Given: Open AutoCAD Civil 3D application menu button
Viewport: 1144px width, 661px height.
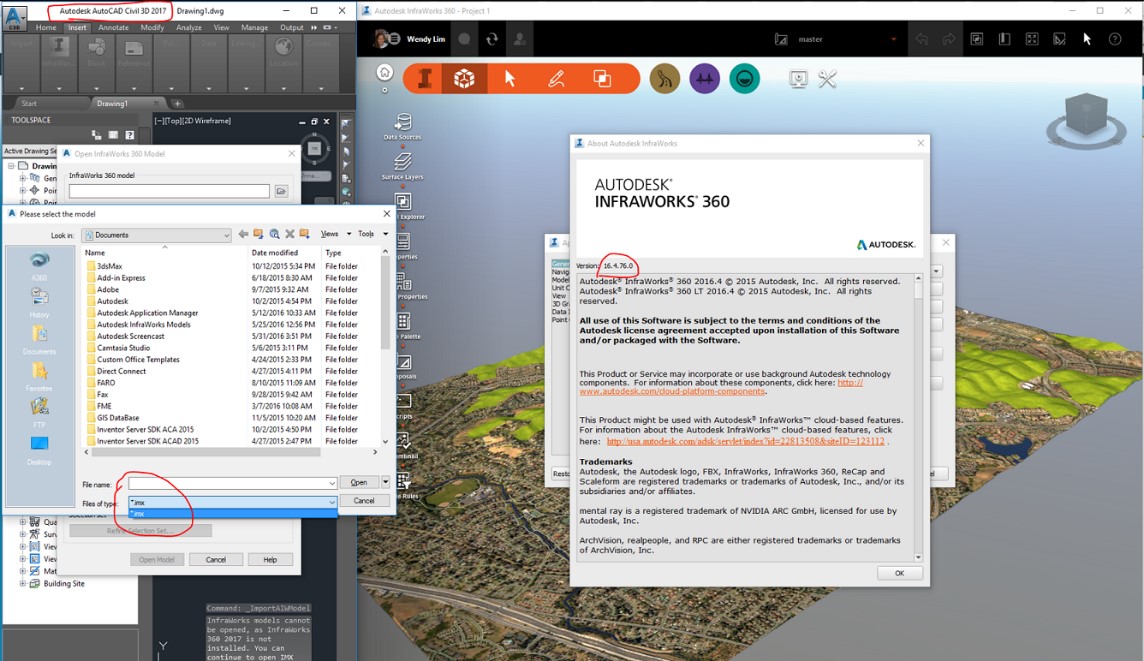Looking at the screenshot, I should [x=15, y=16].
